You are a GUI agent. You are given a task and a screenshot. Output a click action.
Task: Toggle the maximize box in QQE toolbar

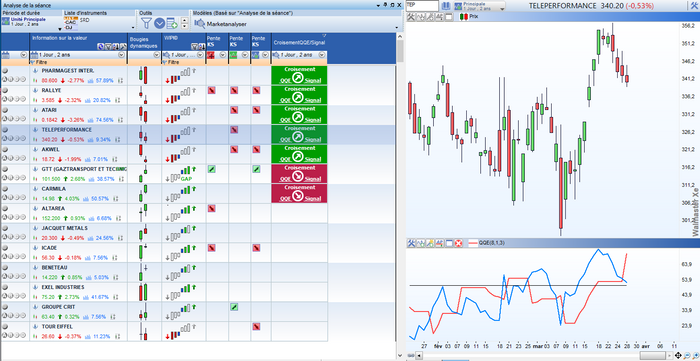click(449, 243)
